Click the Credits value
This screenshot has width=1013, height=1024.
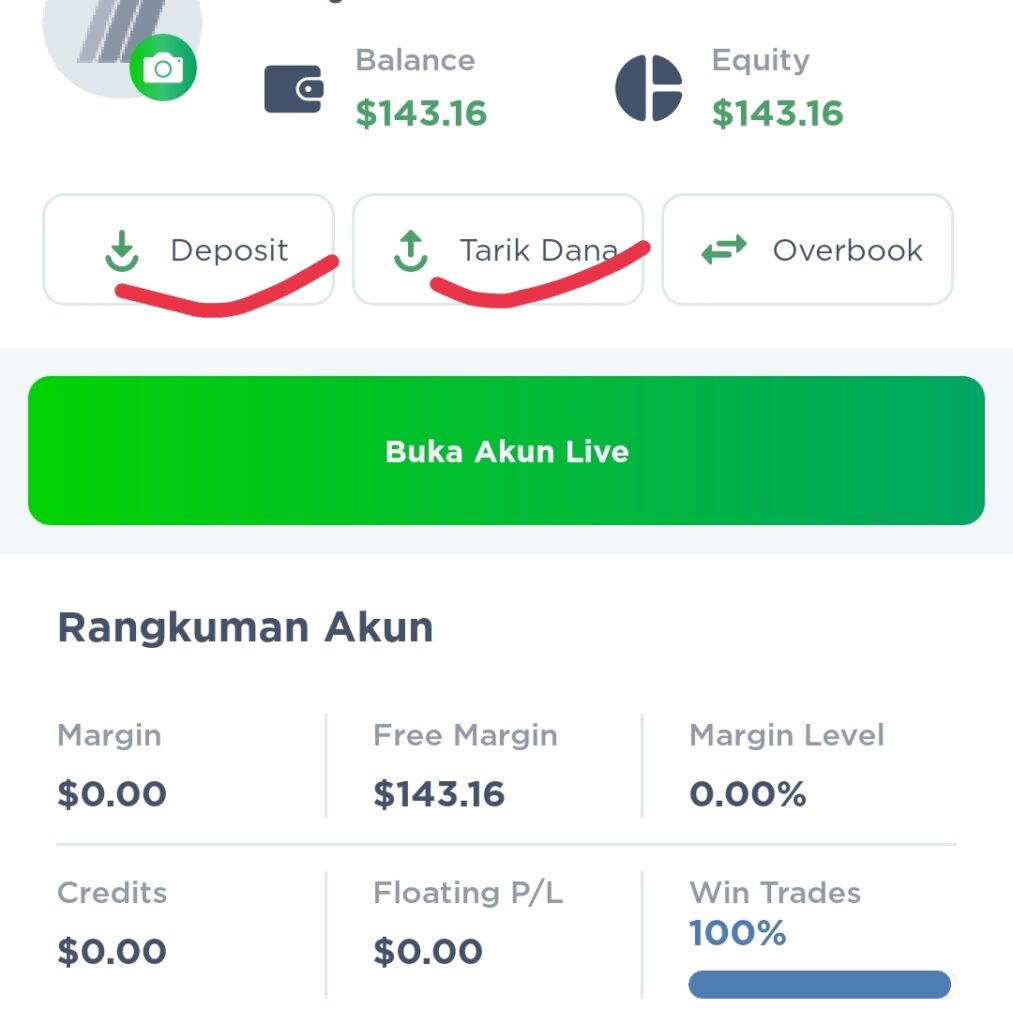tap(111, 951)
